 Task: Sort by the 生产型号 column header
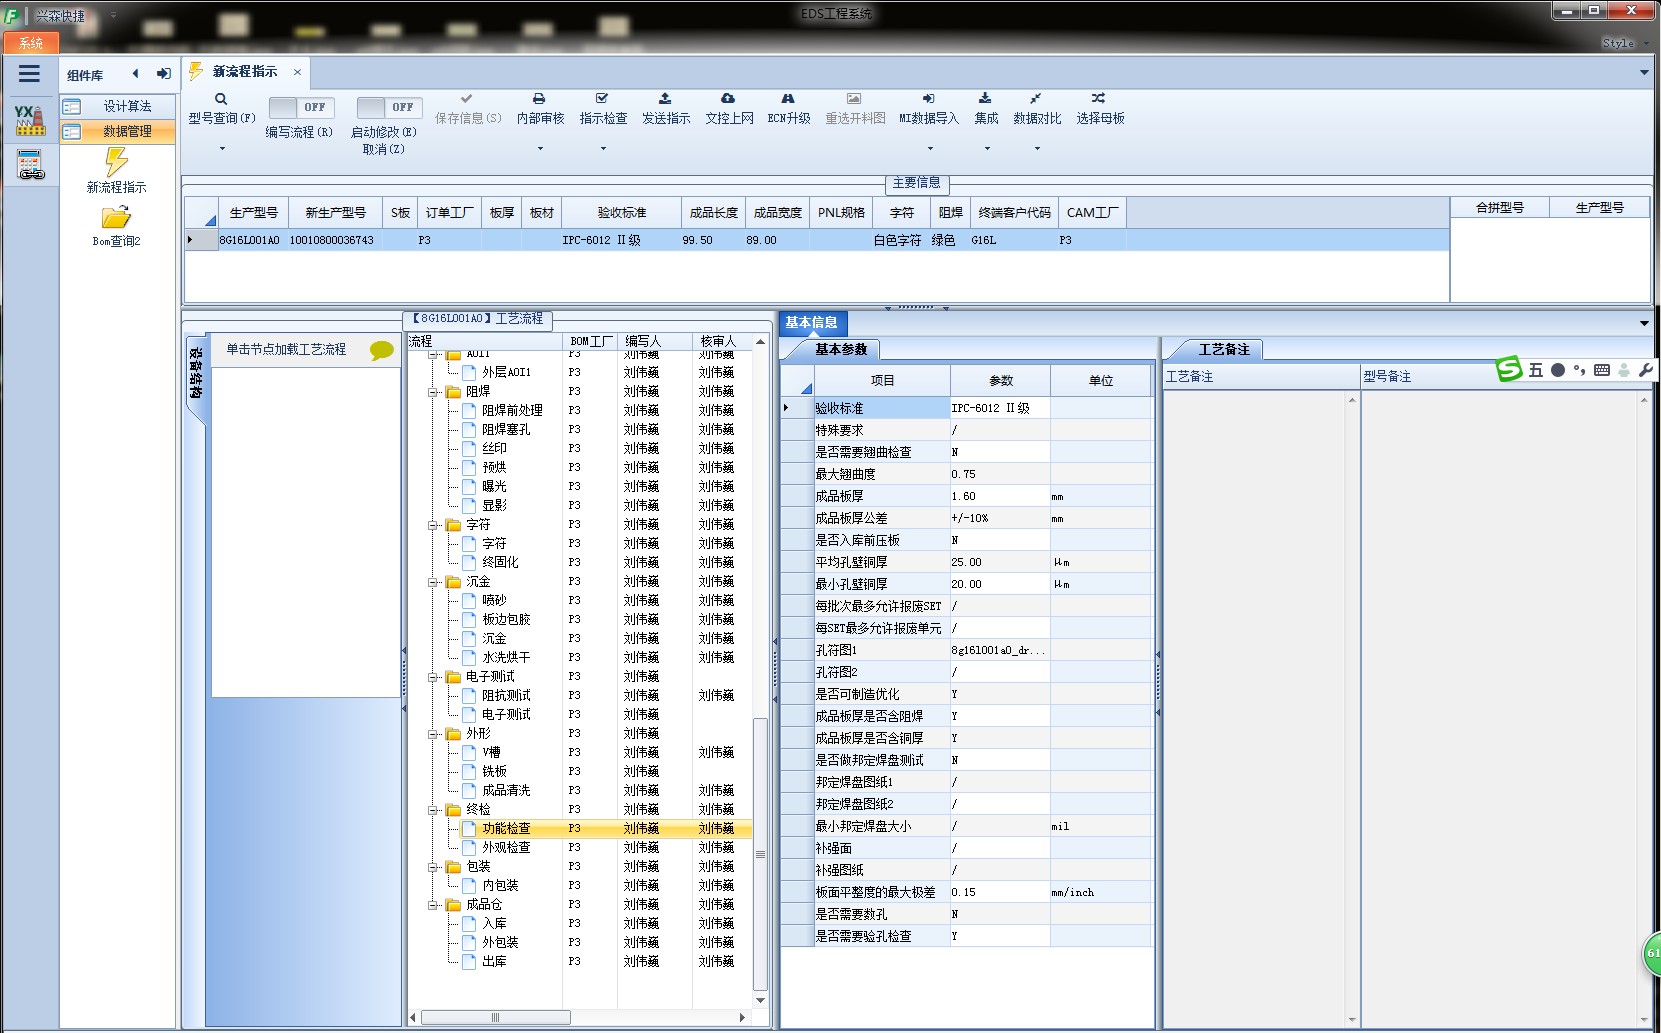click(253, 213)
